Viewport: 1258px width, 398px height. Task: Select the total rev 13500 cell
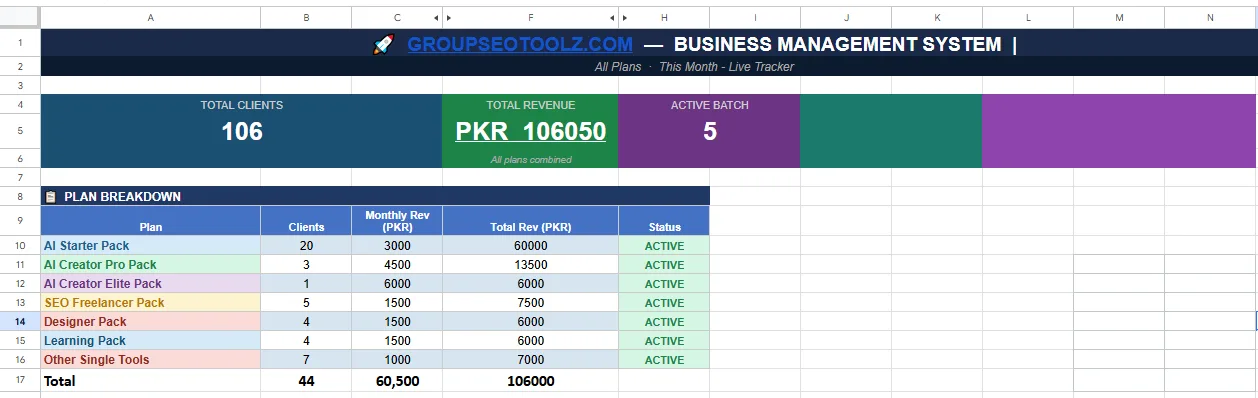tap(530, 264)
